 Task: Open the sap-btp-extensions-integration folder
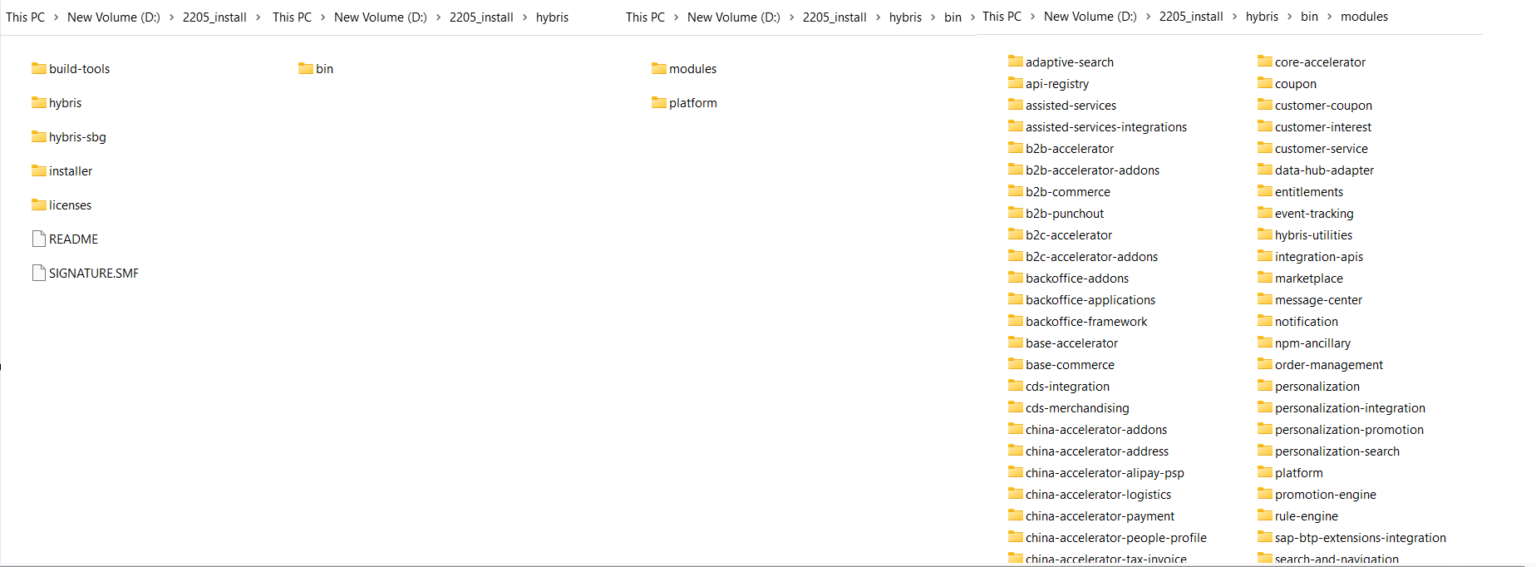click(1359, 538)
